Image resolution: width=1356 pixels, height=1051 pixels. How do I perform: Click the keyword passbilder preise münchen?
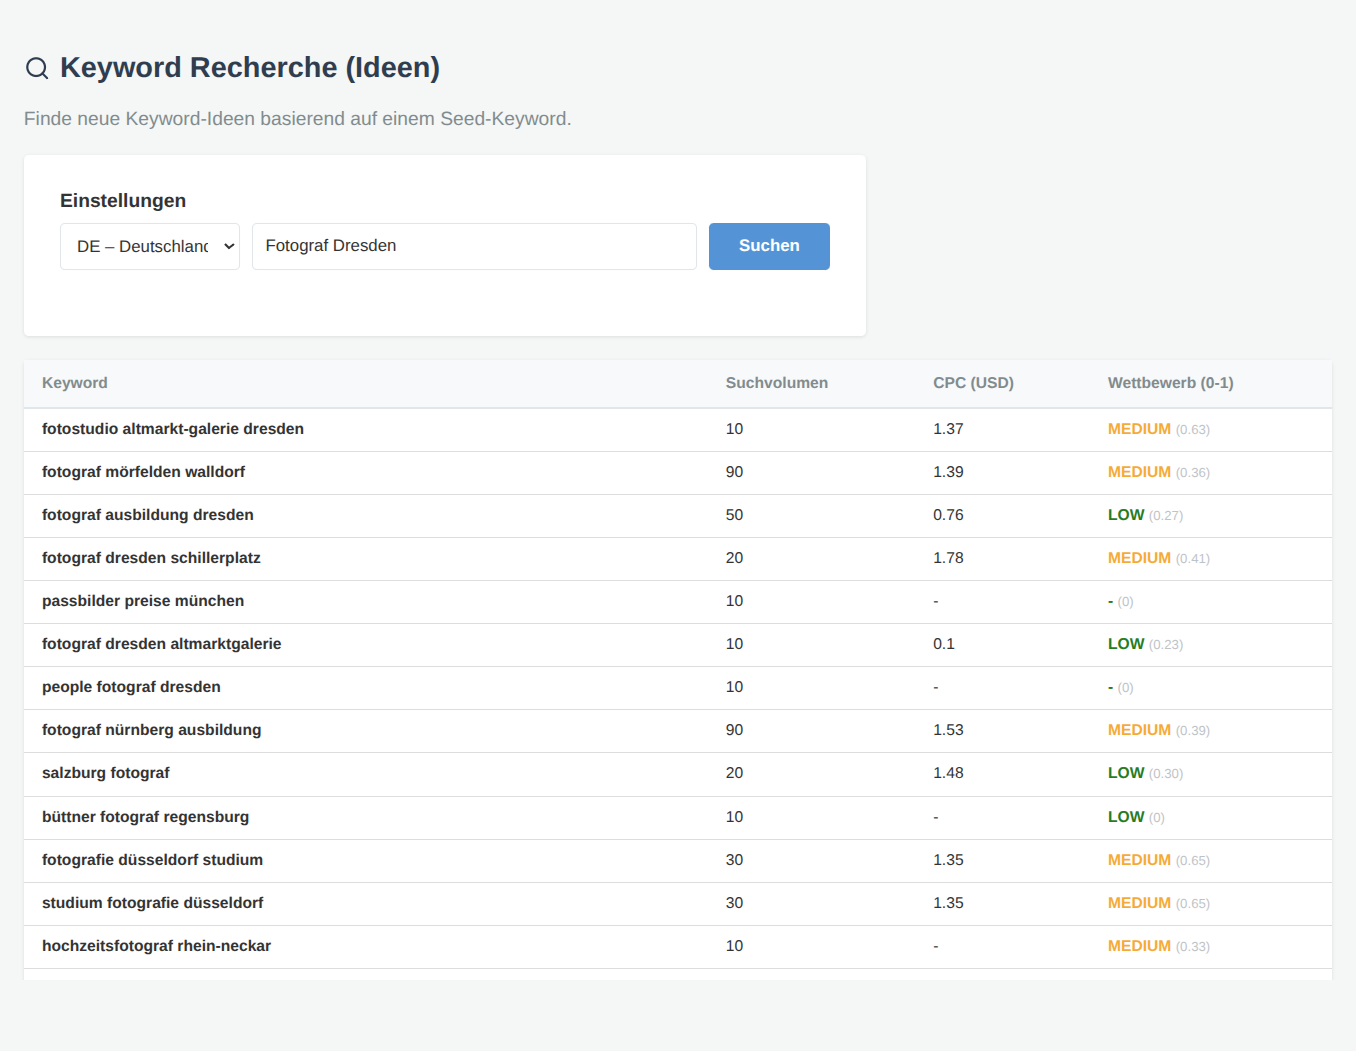point(143,601)
